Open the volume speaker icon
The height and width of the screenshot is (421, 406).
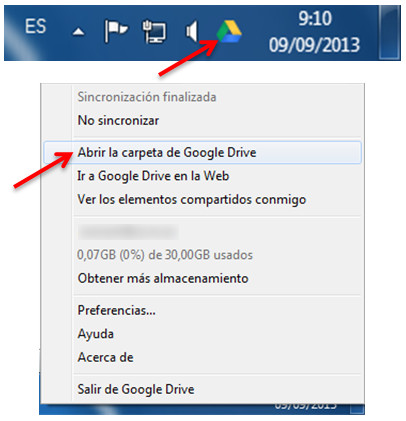coord(192,31)
